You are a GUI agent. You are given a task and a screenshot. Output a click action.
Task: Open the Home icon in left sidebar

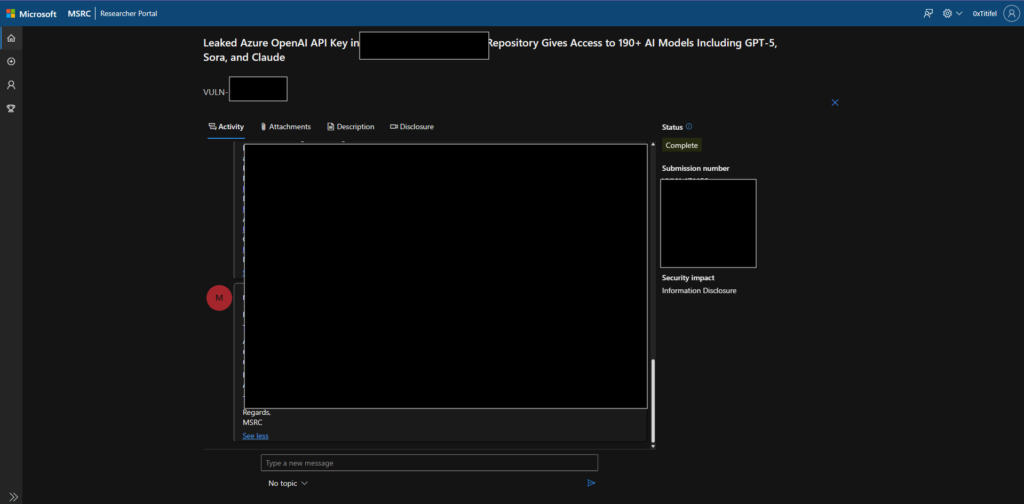(11, 38)
